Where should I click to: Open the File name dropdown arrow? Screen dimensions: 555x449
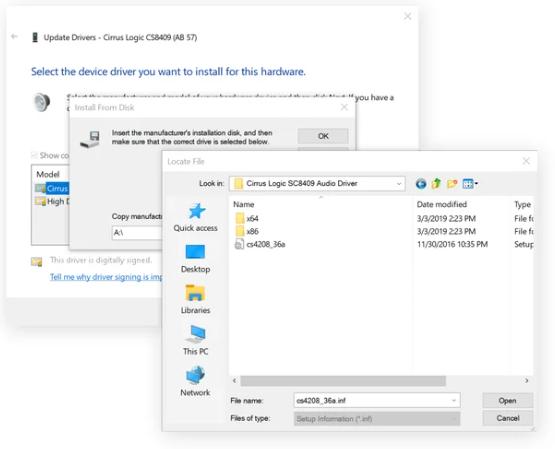click(x=454, y=401)
